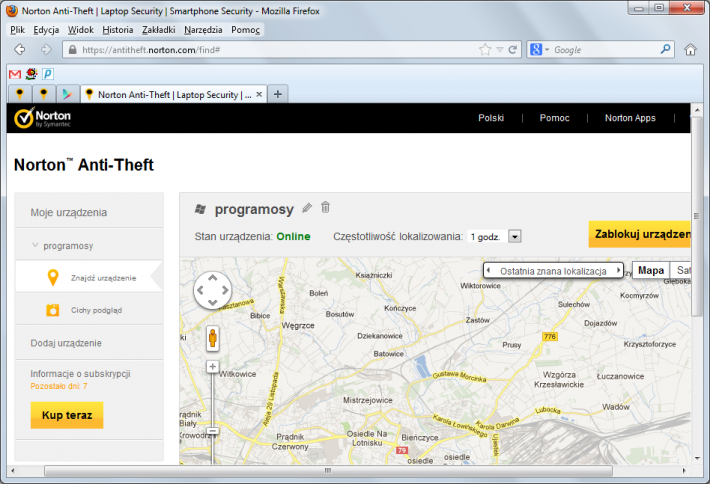Open the Edycja menu
The height and width of the screenshot is (484, 710).
(x=46, y=30)
